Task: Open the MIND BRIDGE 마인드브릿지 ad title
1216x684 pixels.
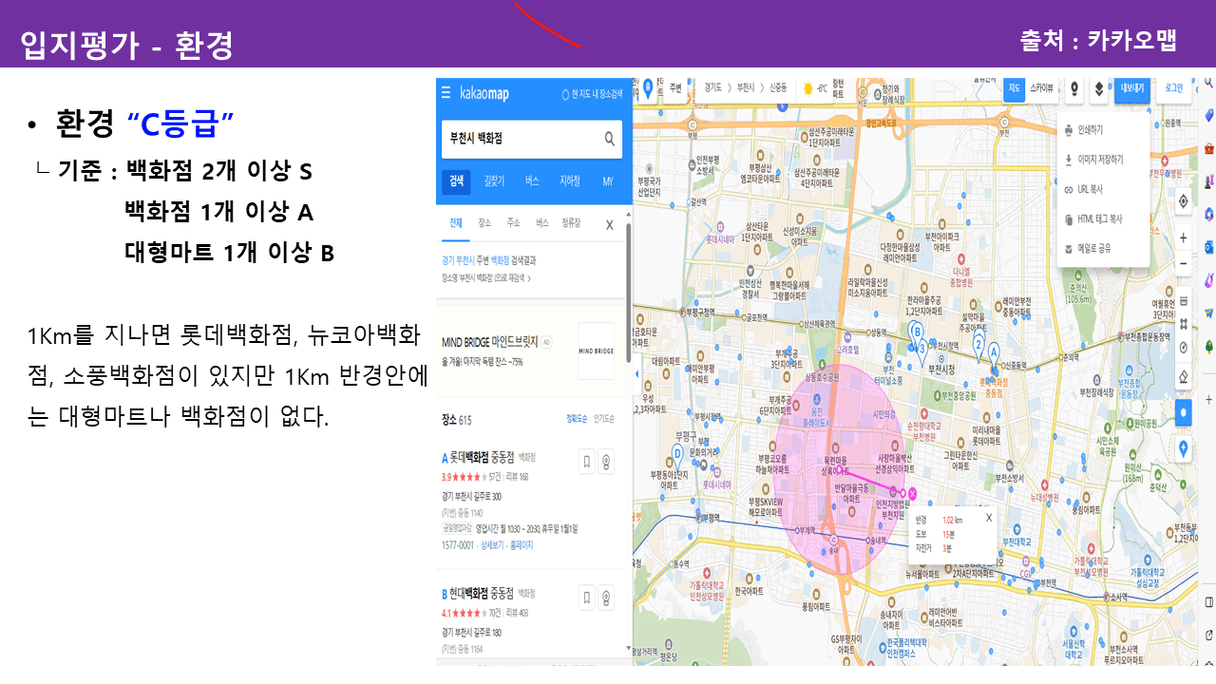Action: 490,341
